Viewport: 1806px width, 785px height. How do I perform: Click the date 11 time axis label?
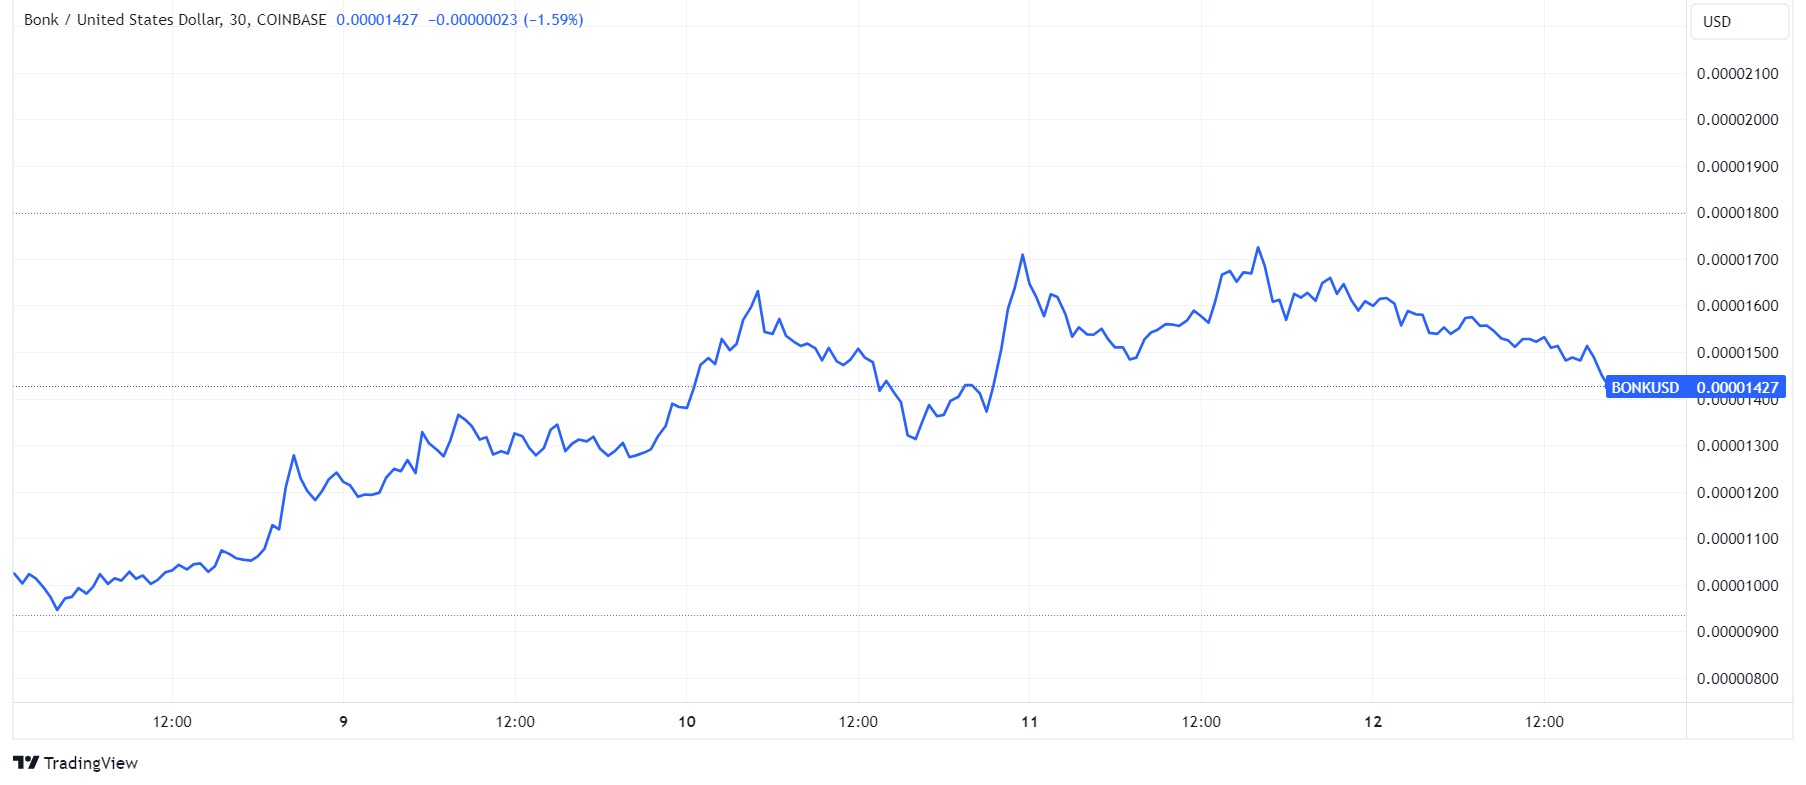click(x=1030, y=722)
